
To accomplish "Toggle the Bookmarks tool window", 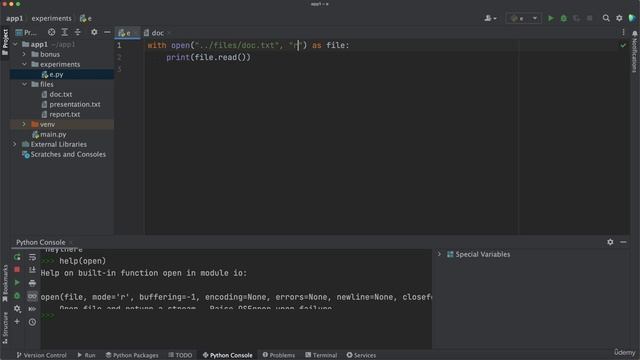I will [5, 283].
